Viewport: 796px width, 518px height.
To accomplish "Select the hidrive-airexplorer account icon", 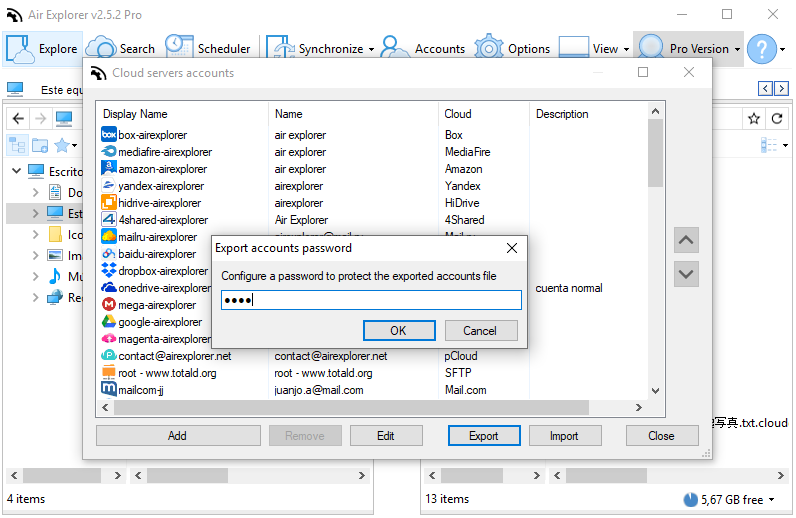I will point(109,202).
